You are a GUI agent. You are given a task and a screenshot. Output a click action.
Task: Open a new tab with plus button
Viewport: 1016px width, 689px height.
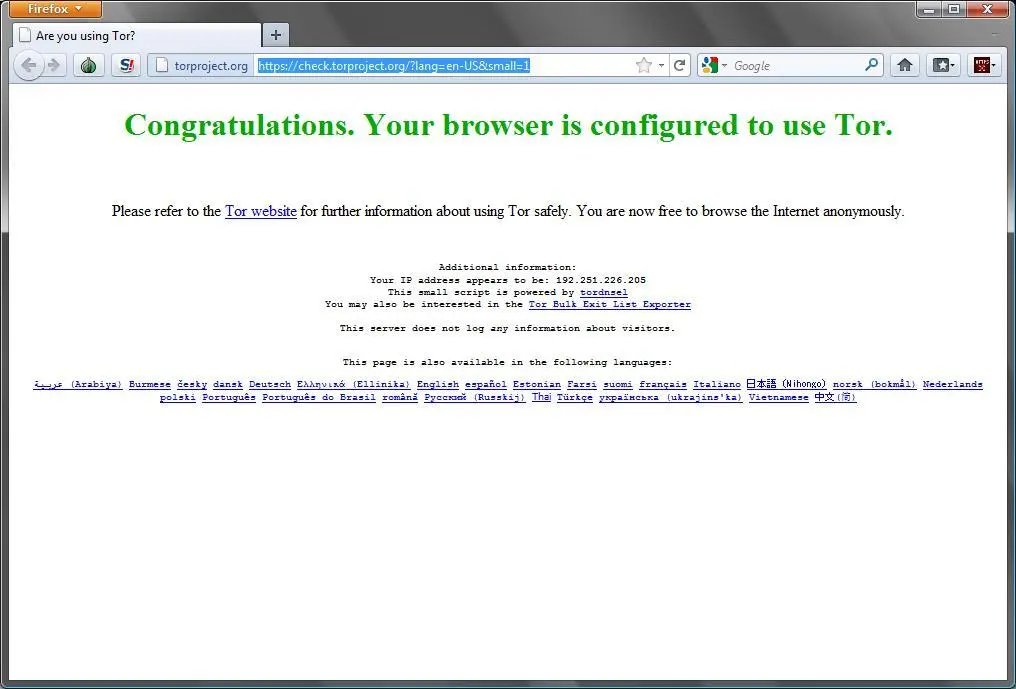(276, 35)
